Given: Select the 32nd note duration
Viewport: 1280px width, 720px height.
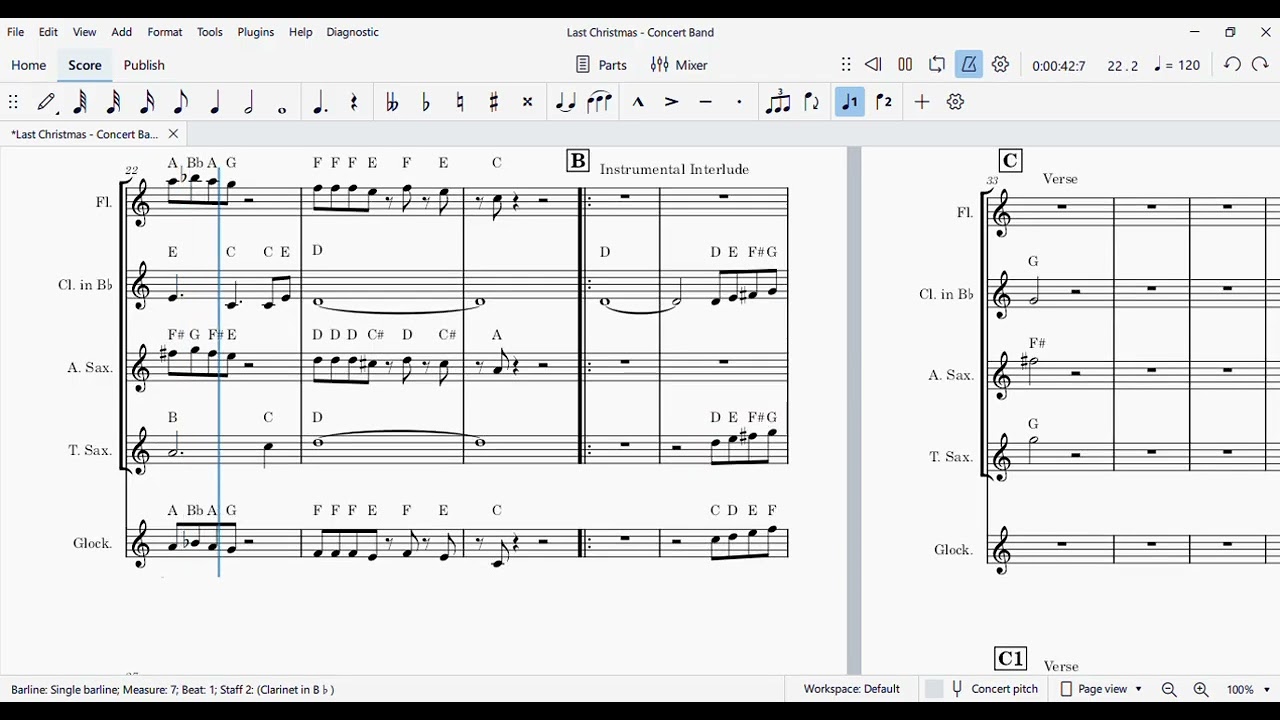Looking at the screenshot, I should [114, 102].
